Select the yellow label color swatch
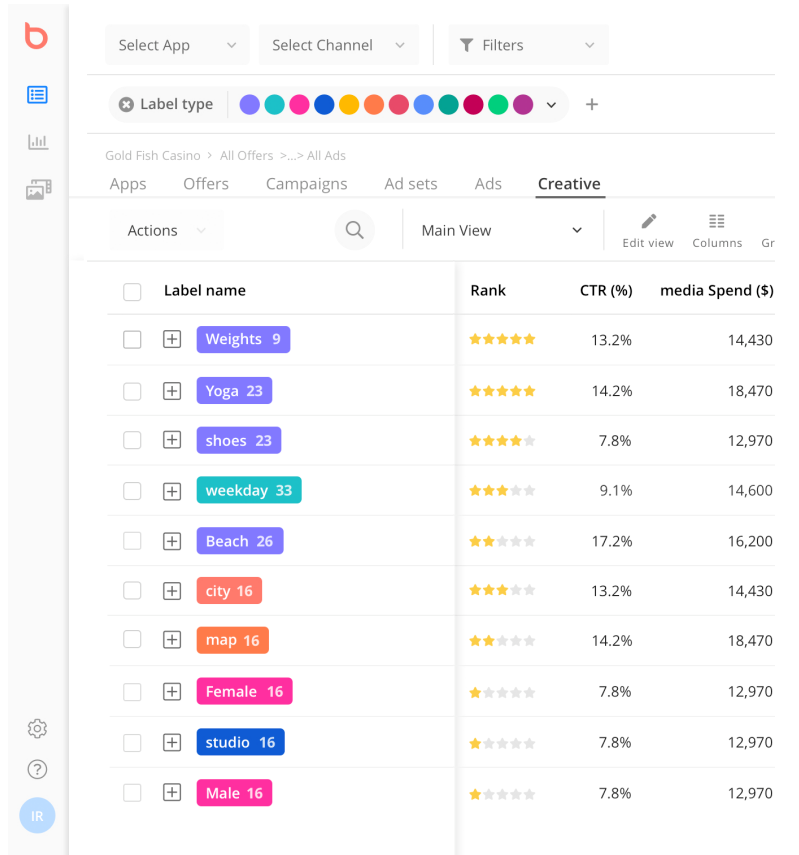Screen dimensions: 799x855 pyautogui.click(x=348, y=104)
